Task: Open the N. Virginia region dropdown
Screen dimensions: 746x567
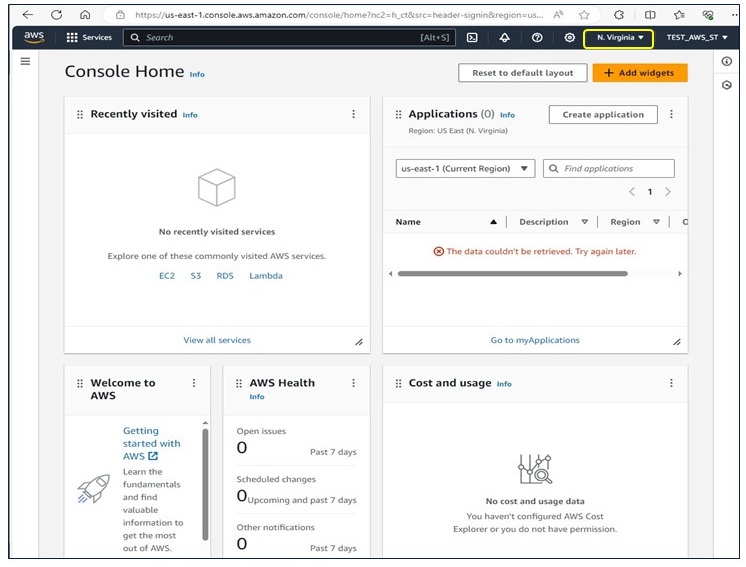Action: pyautogui.click(x=618, y=38)
